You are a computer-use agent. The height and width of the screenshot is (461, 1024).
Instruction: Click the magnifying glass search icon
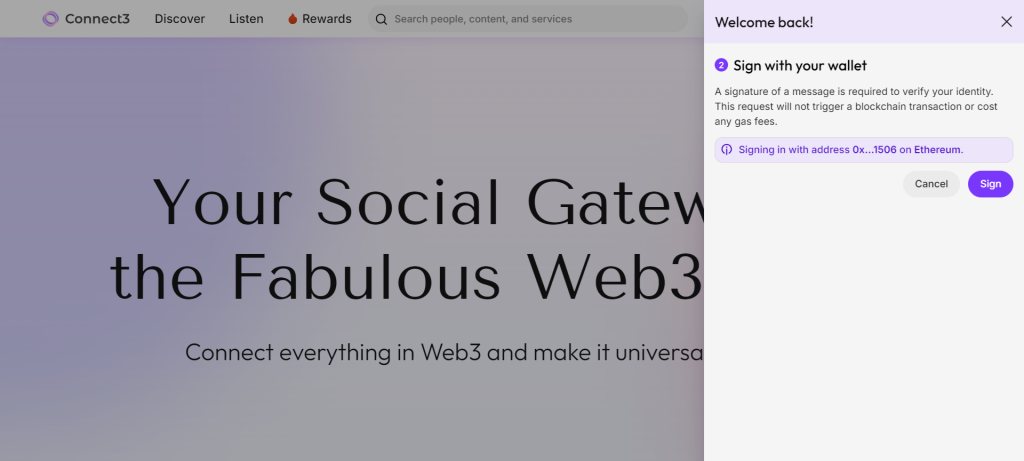tap(381, 19)
